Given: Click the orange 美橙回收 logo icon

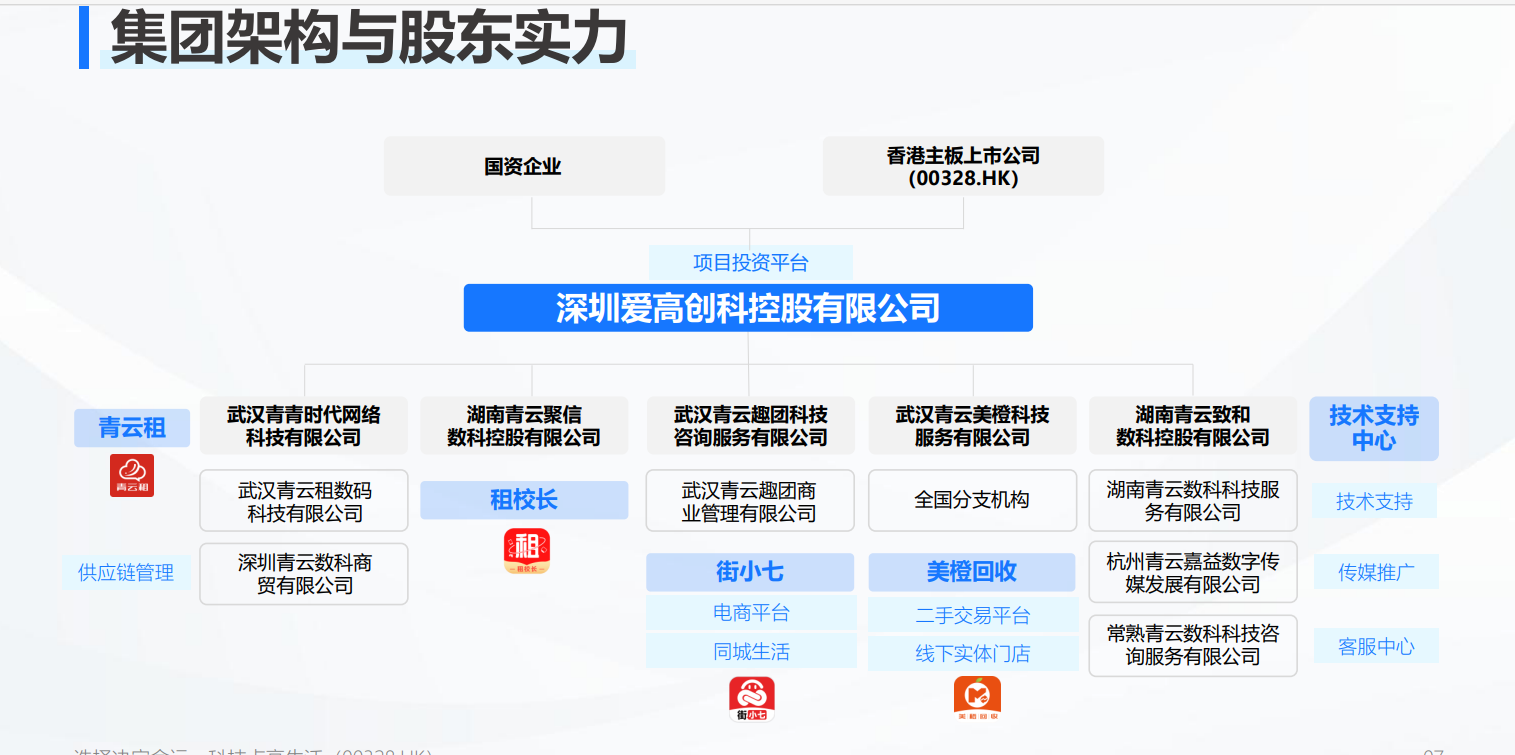Looking at the screenshot, I should click(977, 699).
